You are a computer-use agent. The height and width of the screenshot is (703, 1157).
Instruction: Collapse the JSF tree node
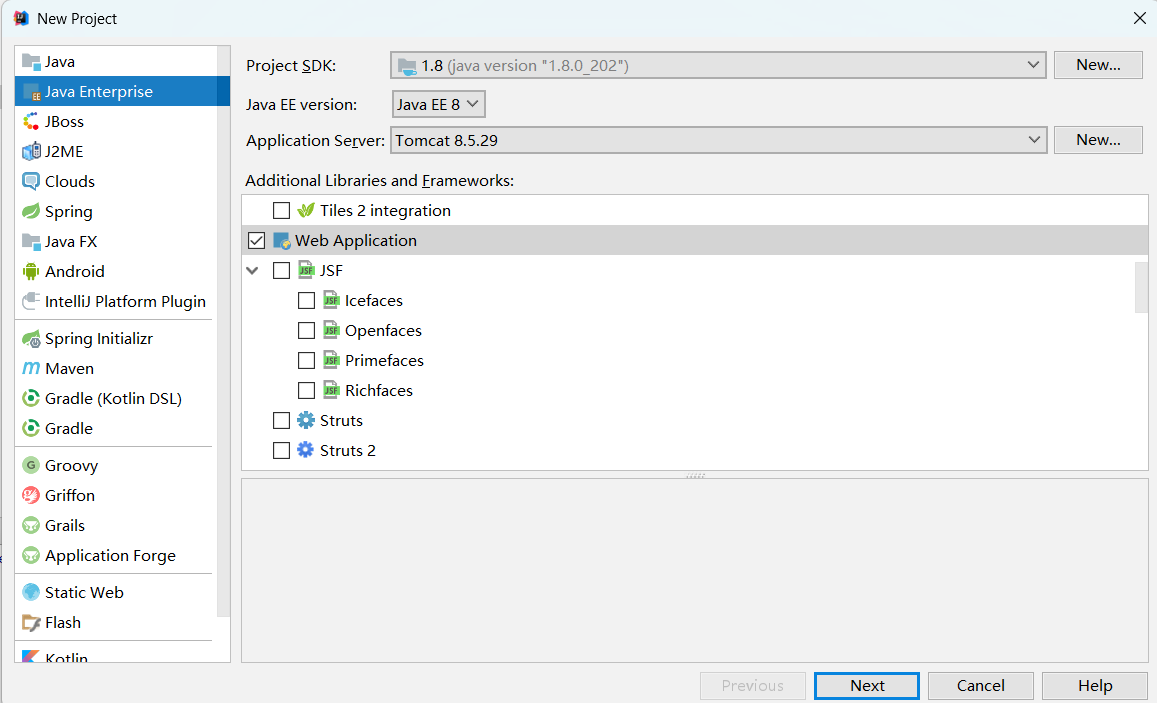coord(252,271)
